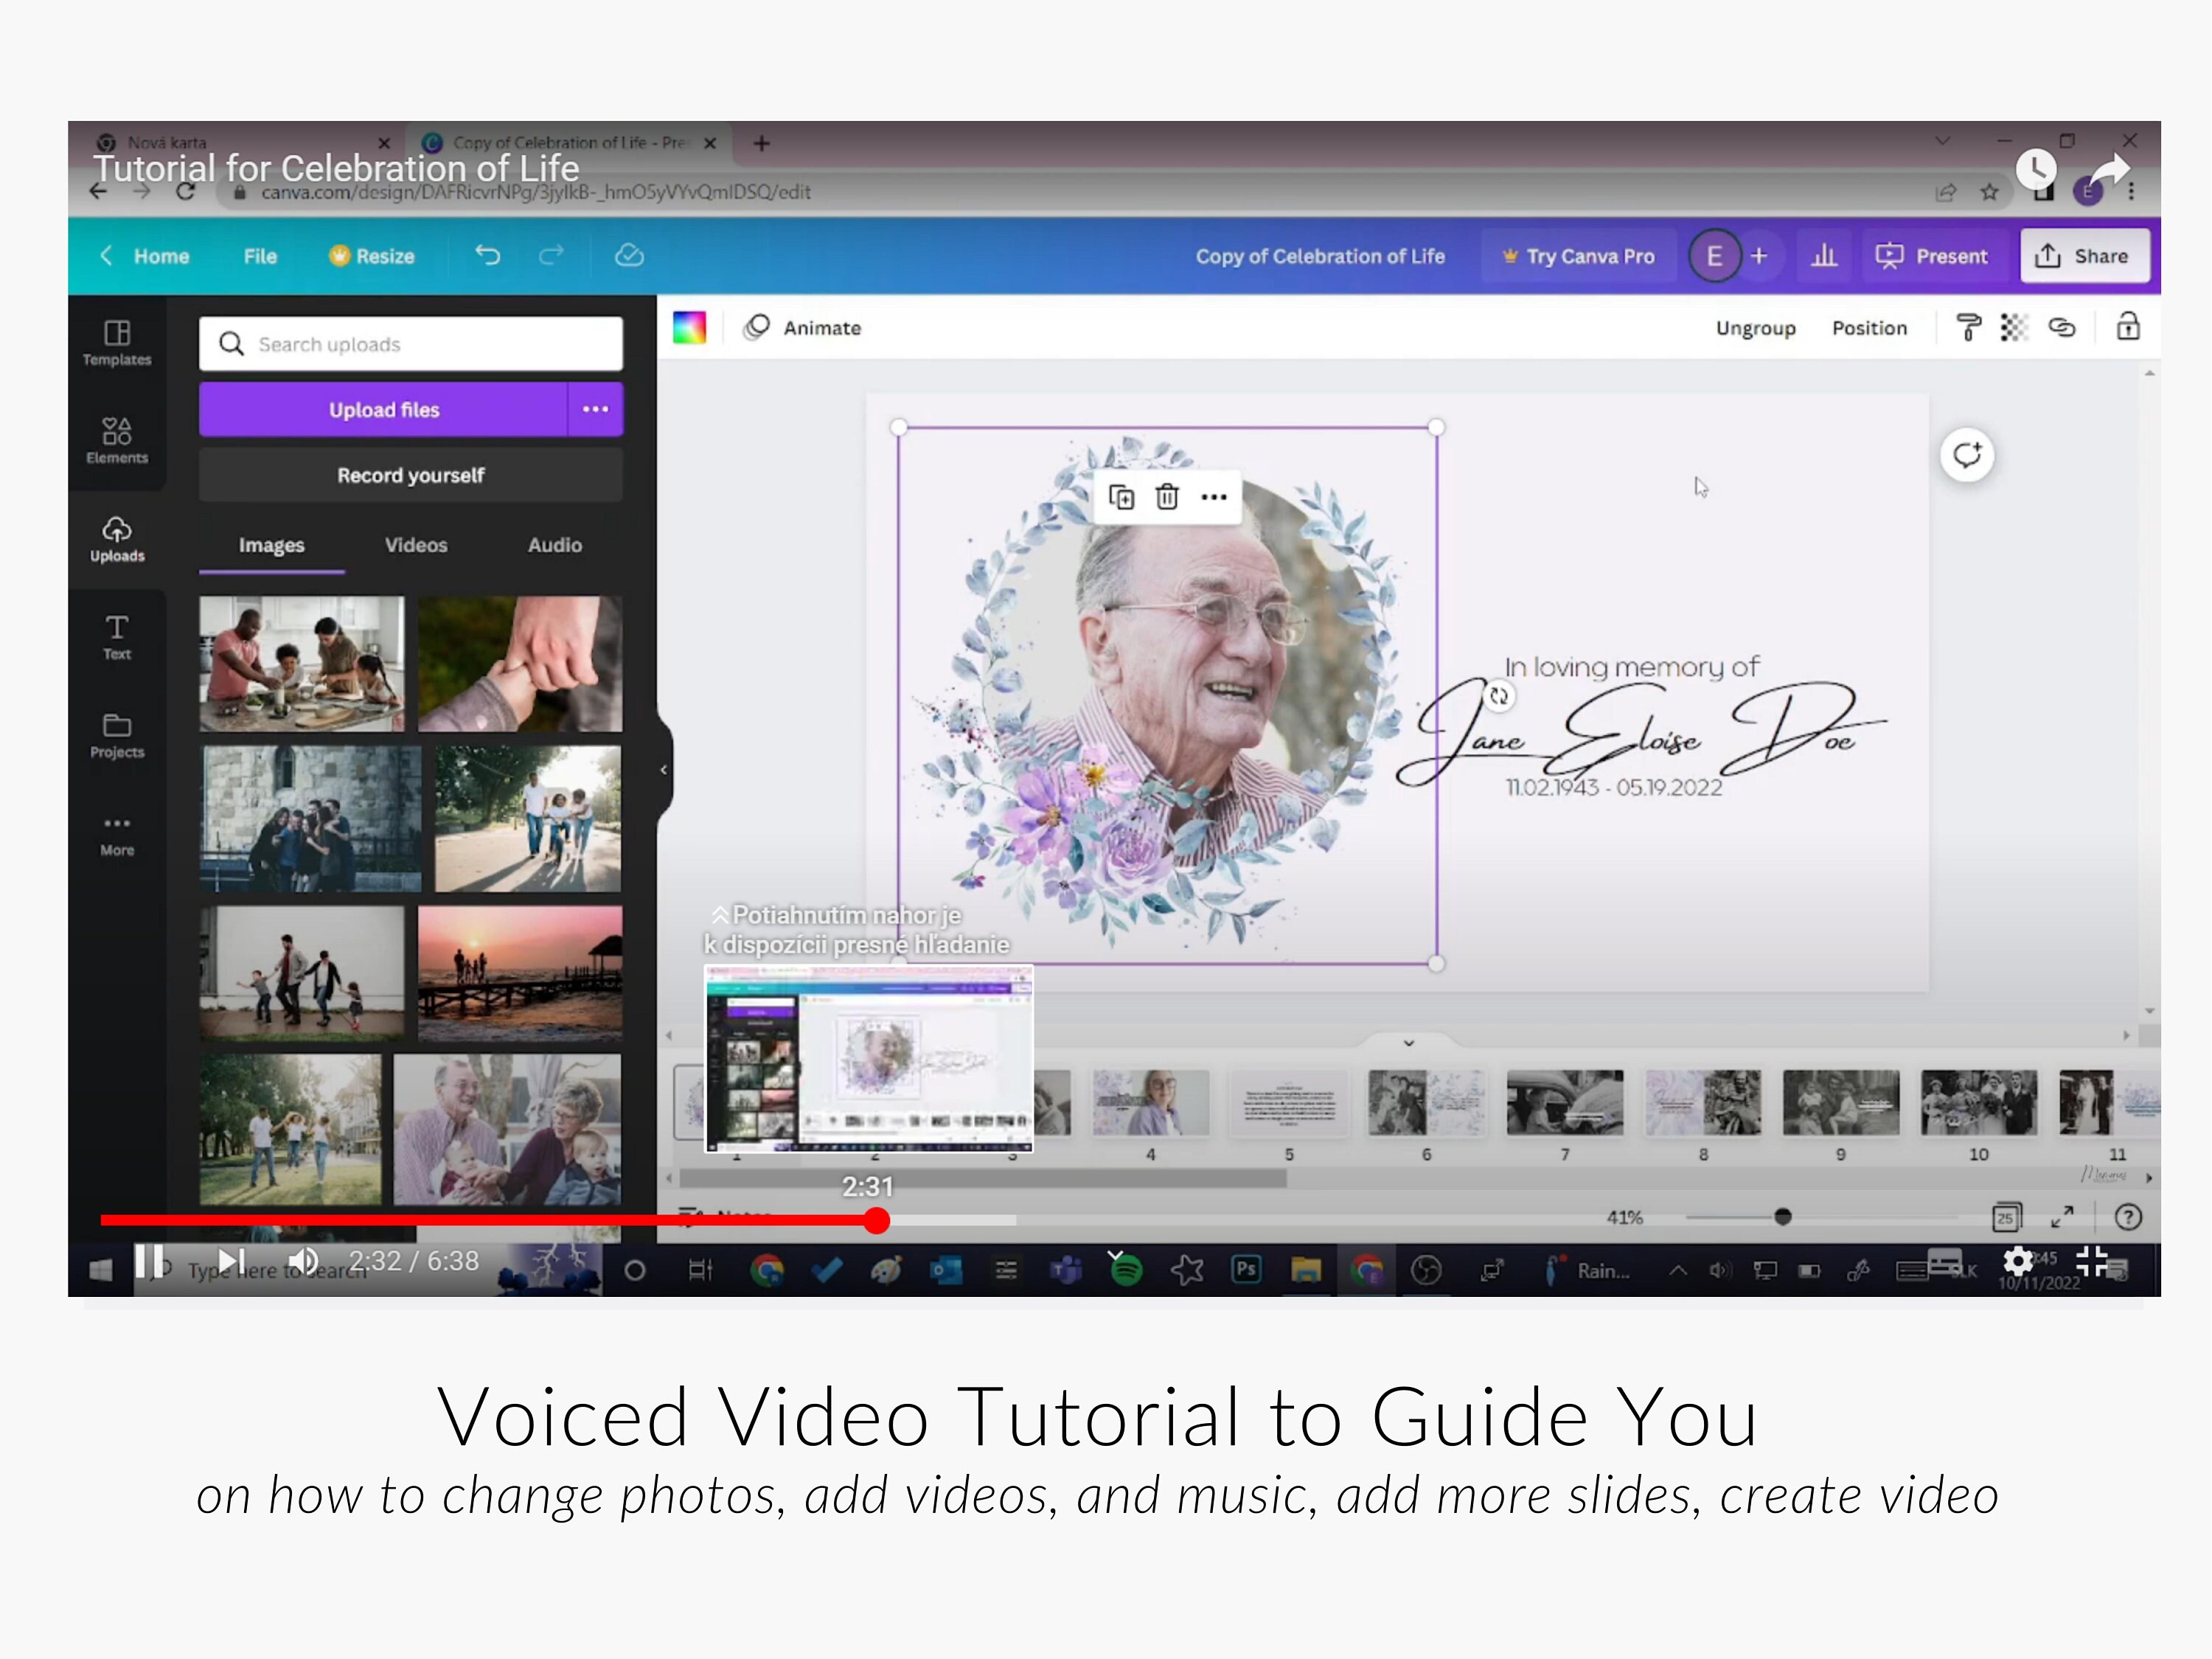Image resolution: width=2212 pixels, height=1659 pixels.
Task: Open the File menu
Action: pos(260,256)
